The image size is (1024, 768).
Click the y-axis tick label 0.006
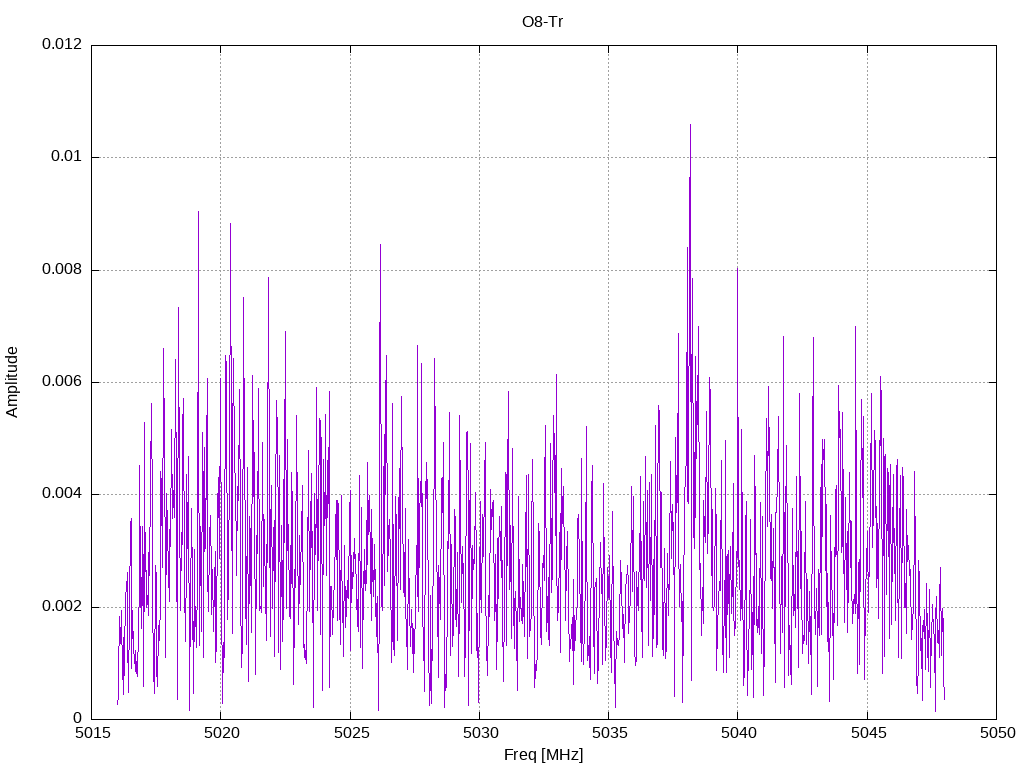point(62,381)
